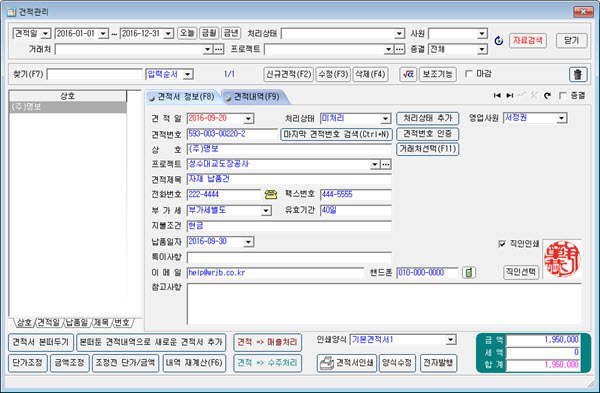Click the 양식수정 button
Image resolution: width=600 pixels, height=393 pixels.
[397, 363]
